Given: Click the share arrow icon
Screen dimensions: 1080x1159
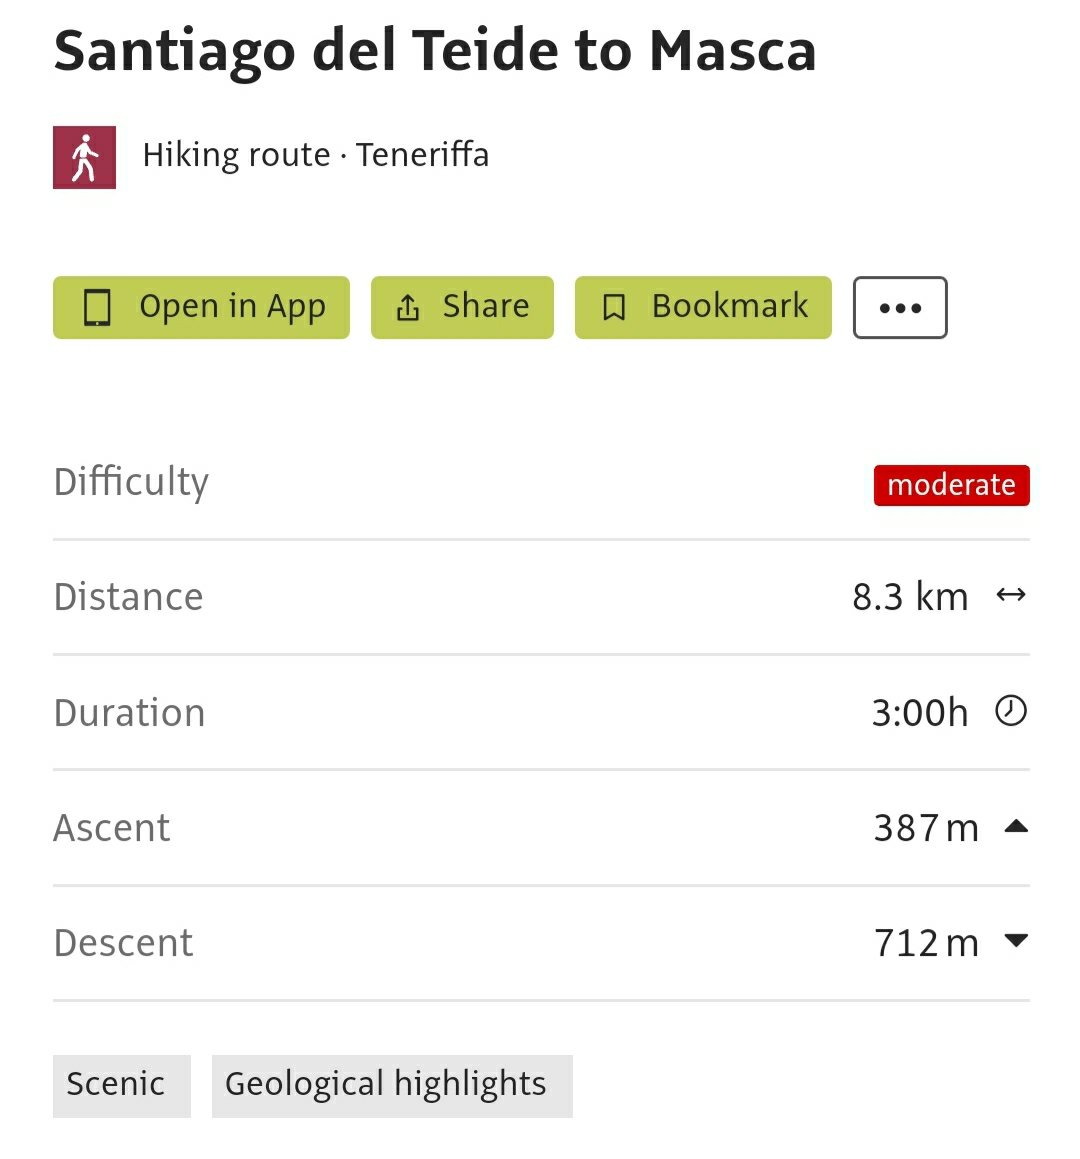Looking at the screenshot, I should coord(408,307).
